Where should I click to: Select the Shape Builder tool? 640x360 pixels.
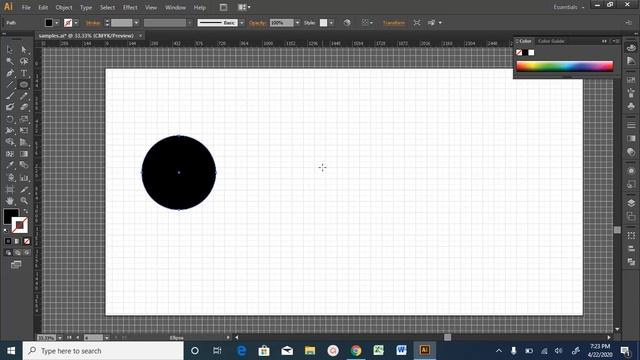[x=10, y=142]
